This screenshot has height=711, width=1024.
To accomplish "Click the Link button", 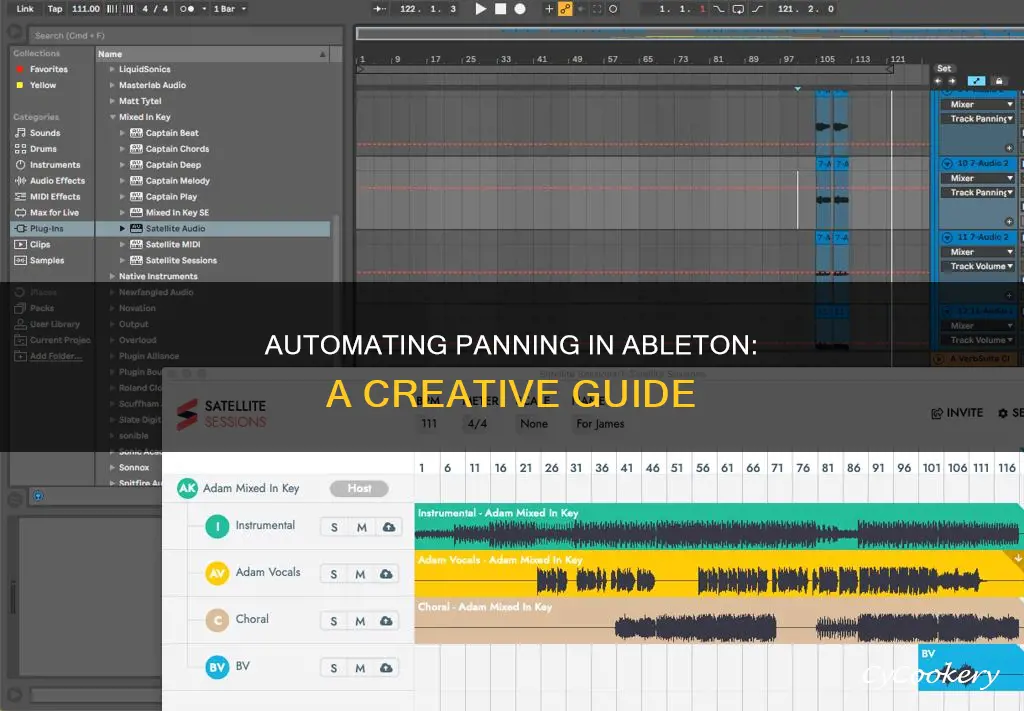I will coord(25,8).
